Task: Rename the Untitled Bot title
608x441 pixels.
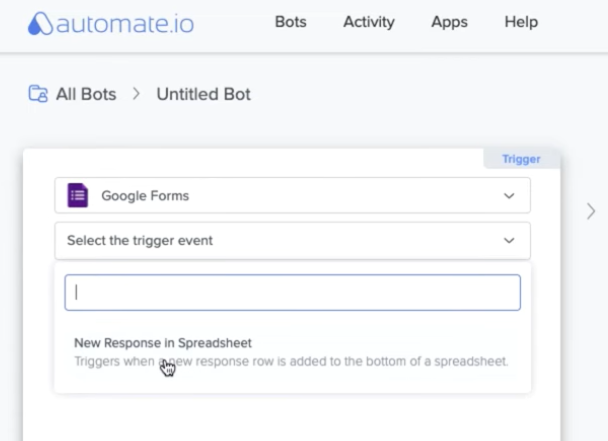Action: click(204, 95)
